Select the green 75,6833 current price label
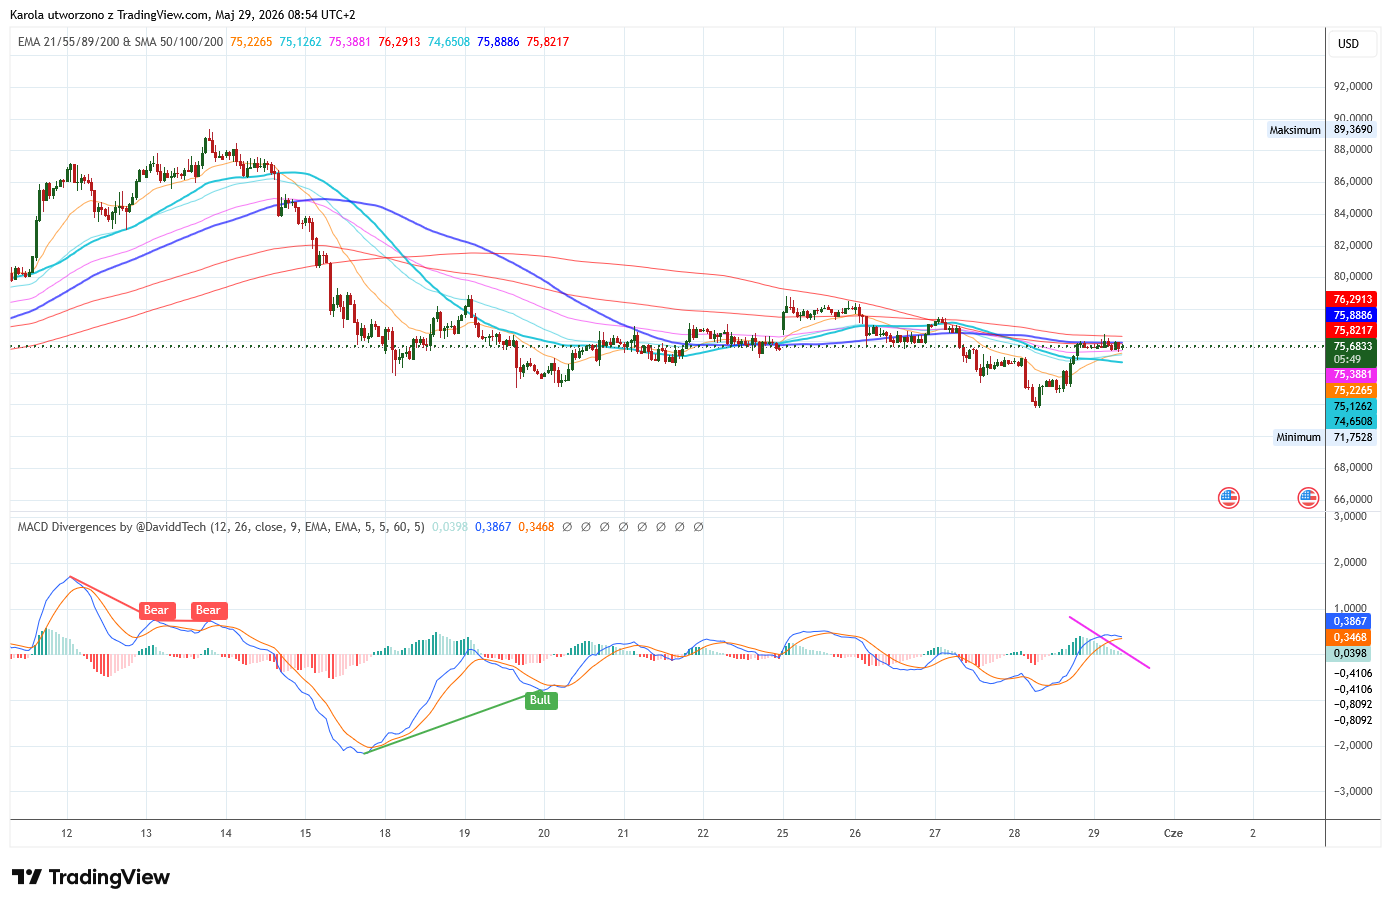This screenshot has width=1391, height=907. (x=1353, y=346)
